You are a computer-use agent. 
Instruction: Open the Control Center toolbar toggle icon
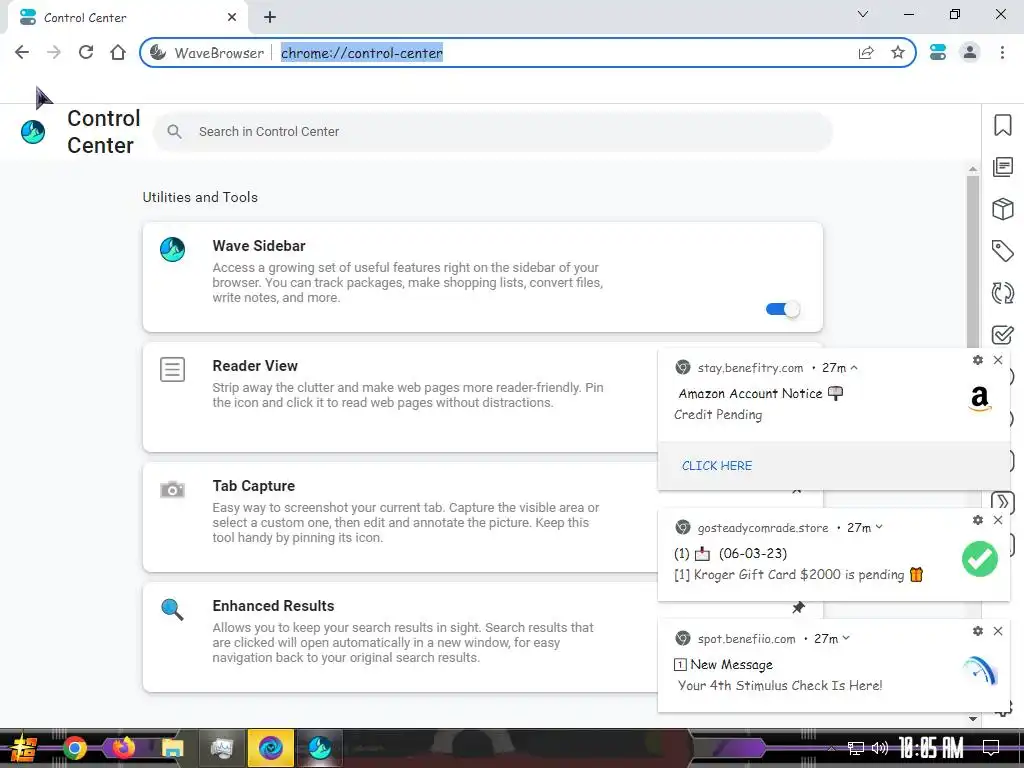click(938, 52)
